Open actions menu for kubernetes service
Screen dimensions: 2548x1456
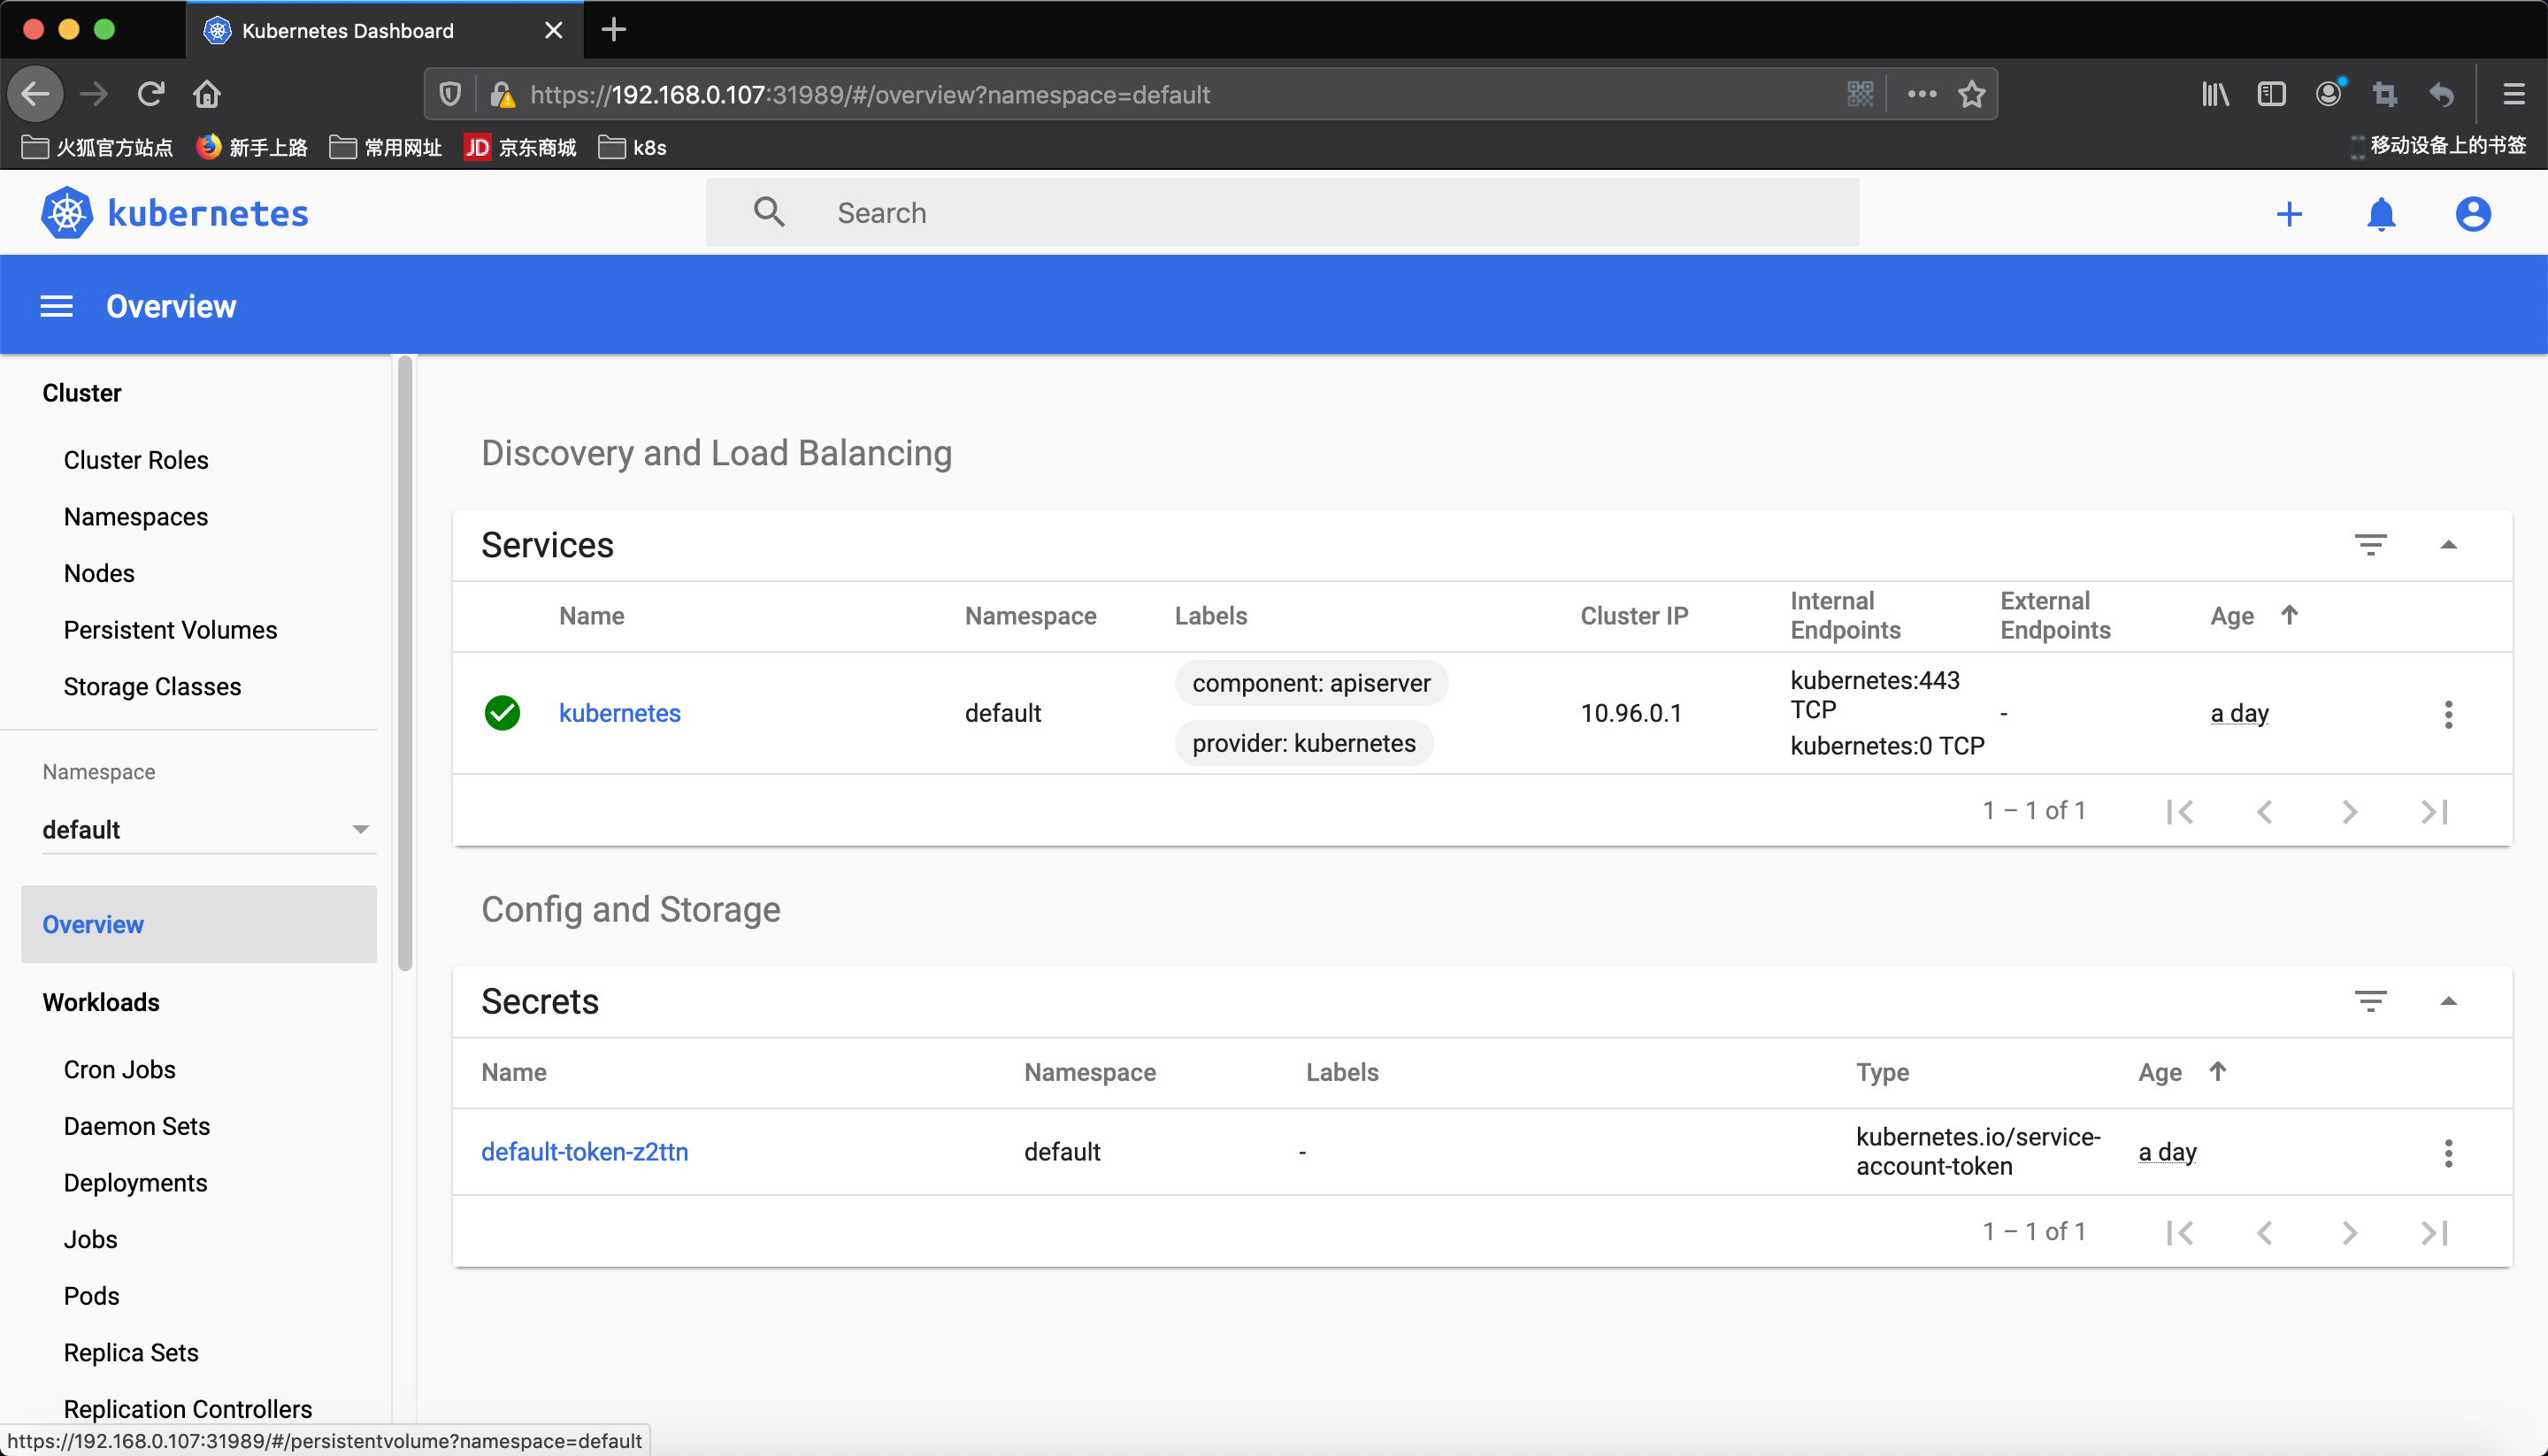click(x=2448, y=714)
